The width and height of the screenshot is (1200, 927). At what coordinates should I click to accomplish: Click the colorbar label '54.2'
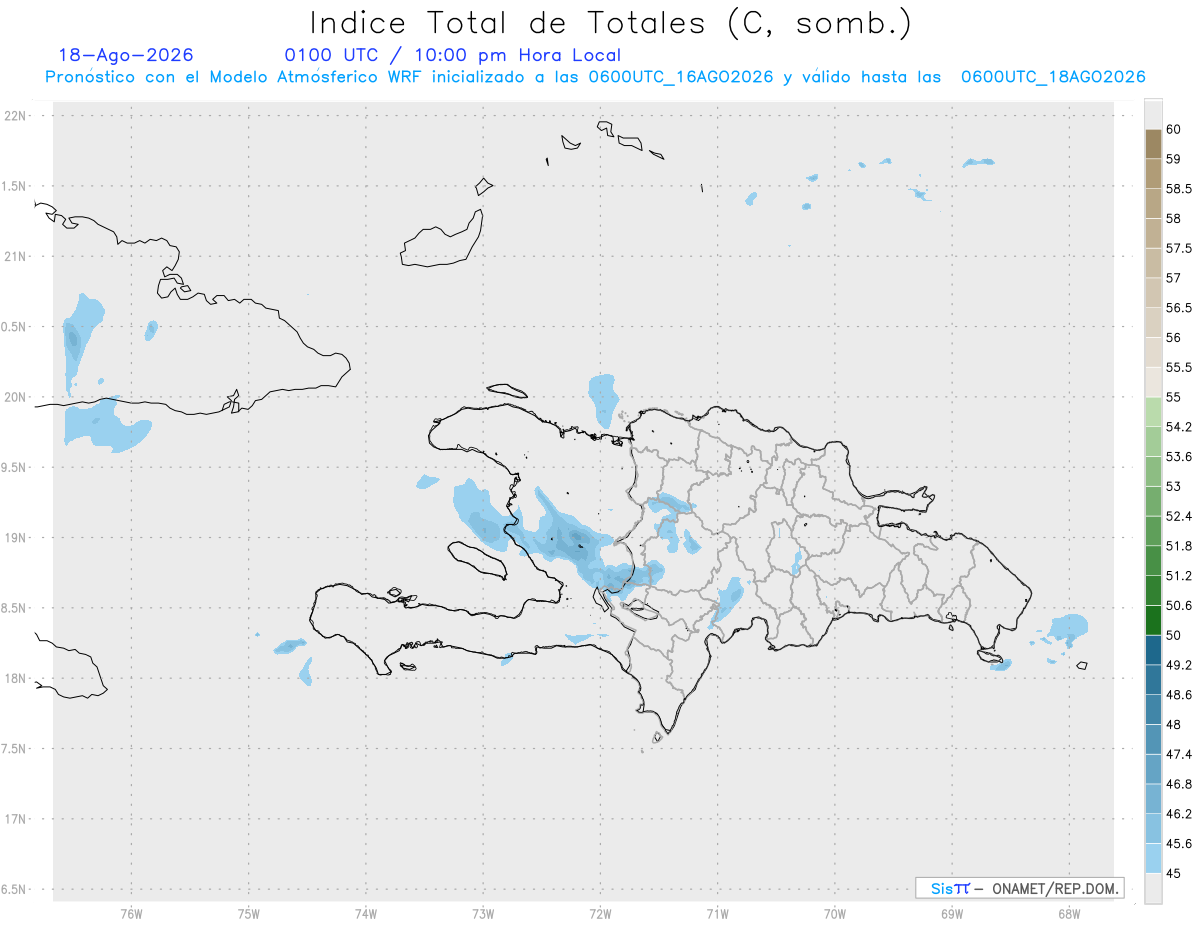pyautogui.click(x=1179, y=427)
